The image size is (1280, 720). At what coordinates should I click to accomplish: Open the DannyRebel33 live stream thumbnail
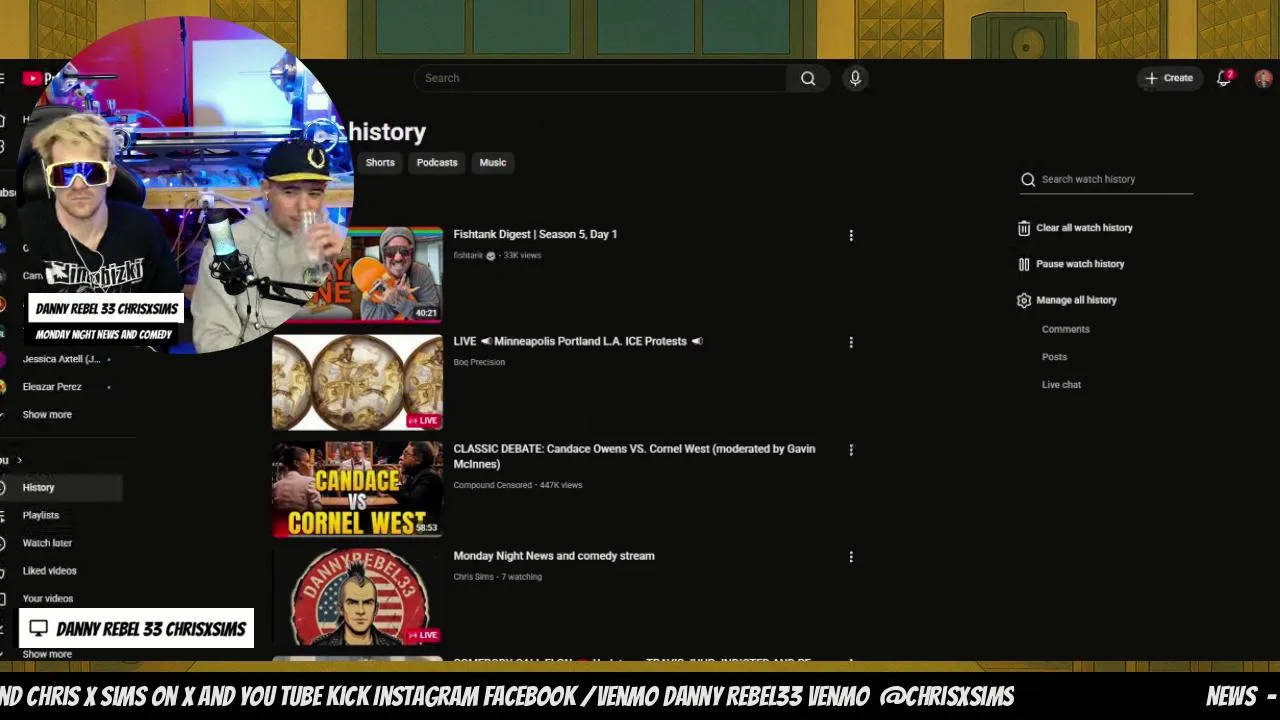(357, 596)
